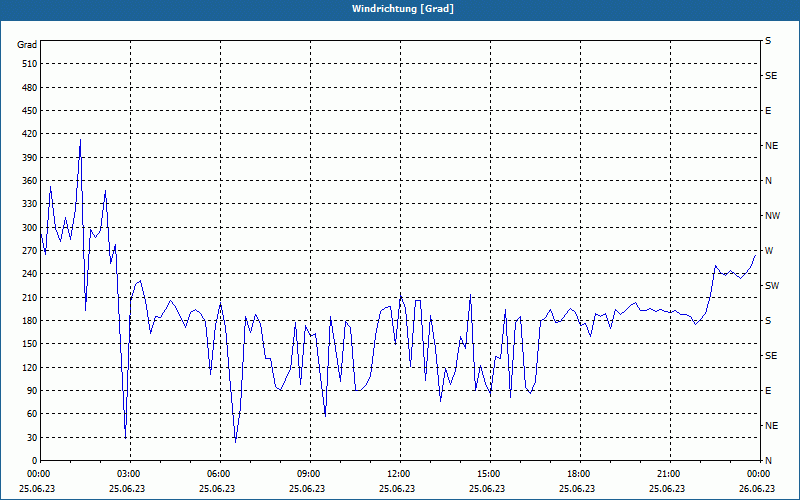This screenshot has height=500, width=800.
Task: Click the 25.06.23 date under 12:00
Action: [x=397, y=488]
